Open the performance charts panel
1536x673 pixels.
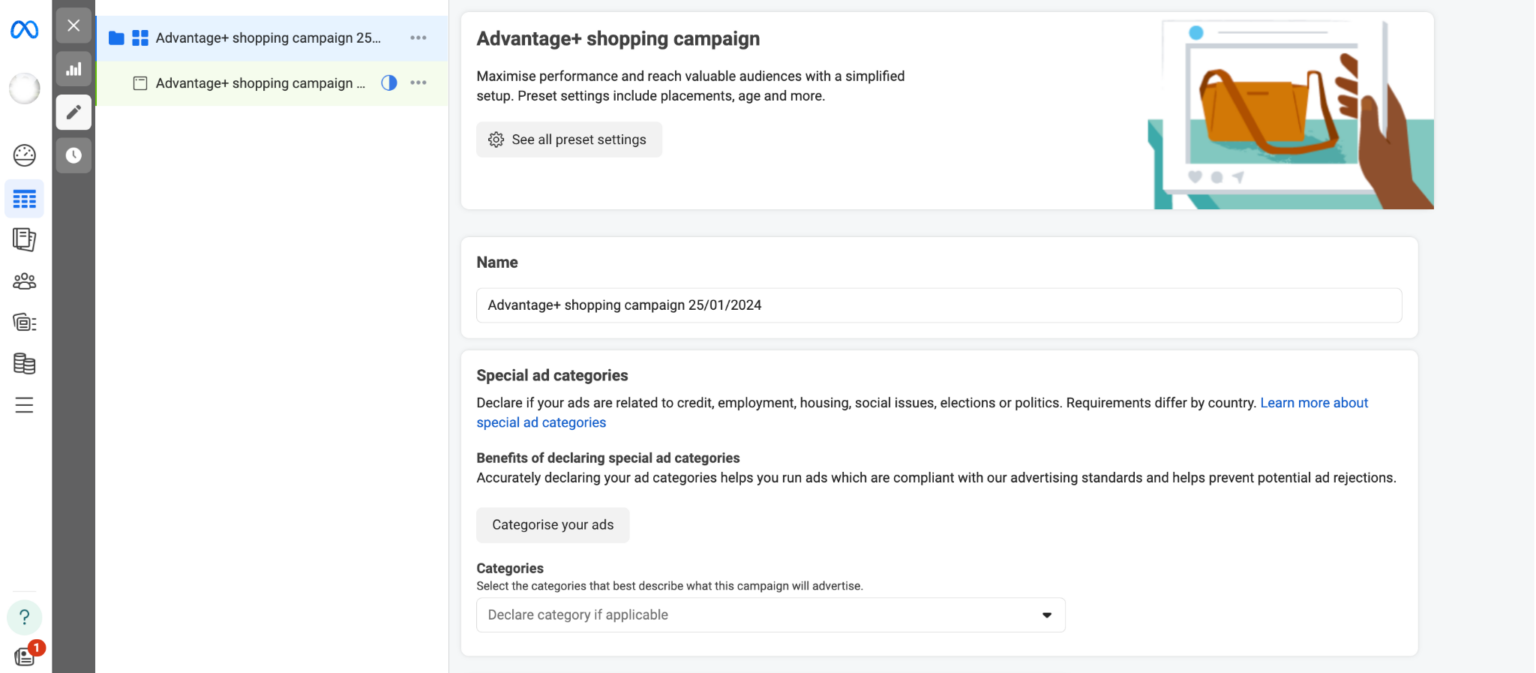[73, 69]
